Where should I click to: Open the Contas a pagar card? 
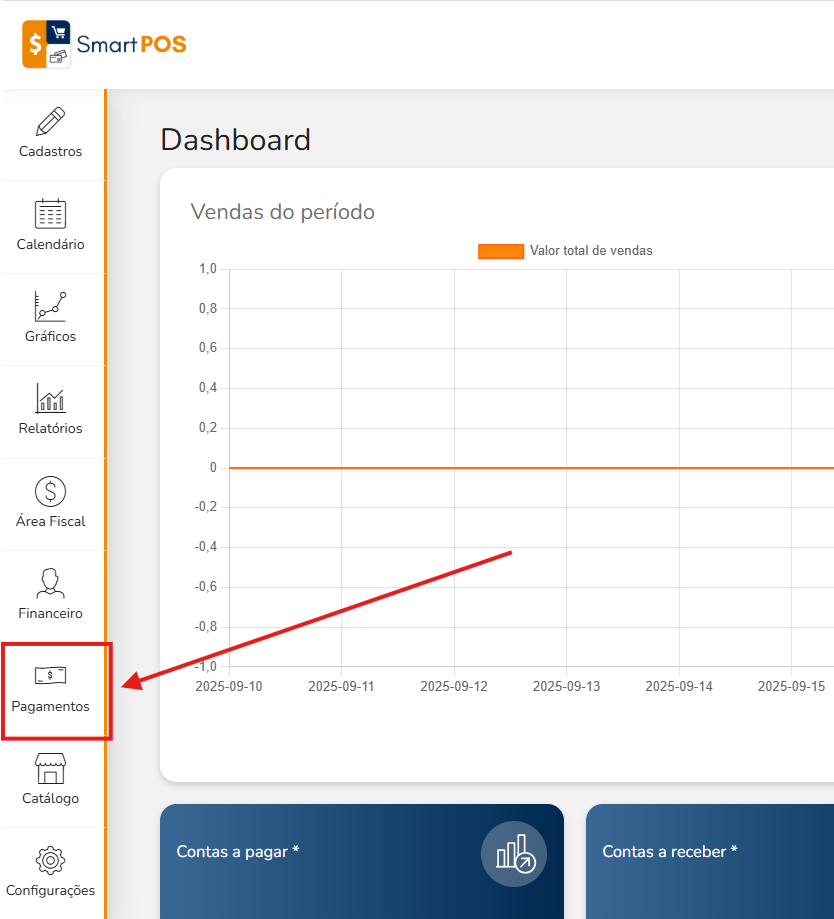click(362, 862)
